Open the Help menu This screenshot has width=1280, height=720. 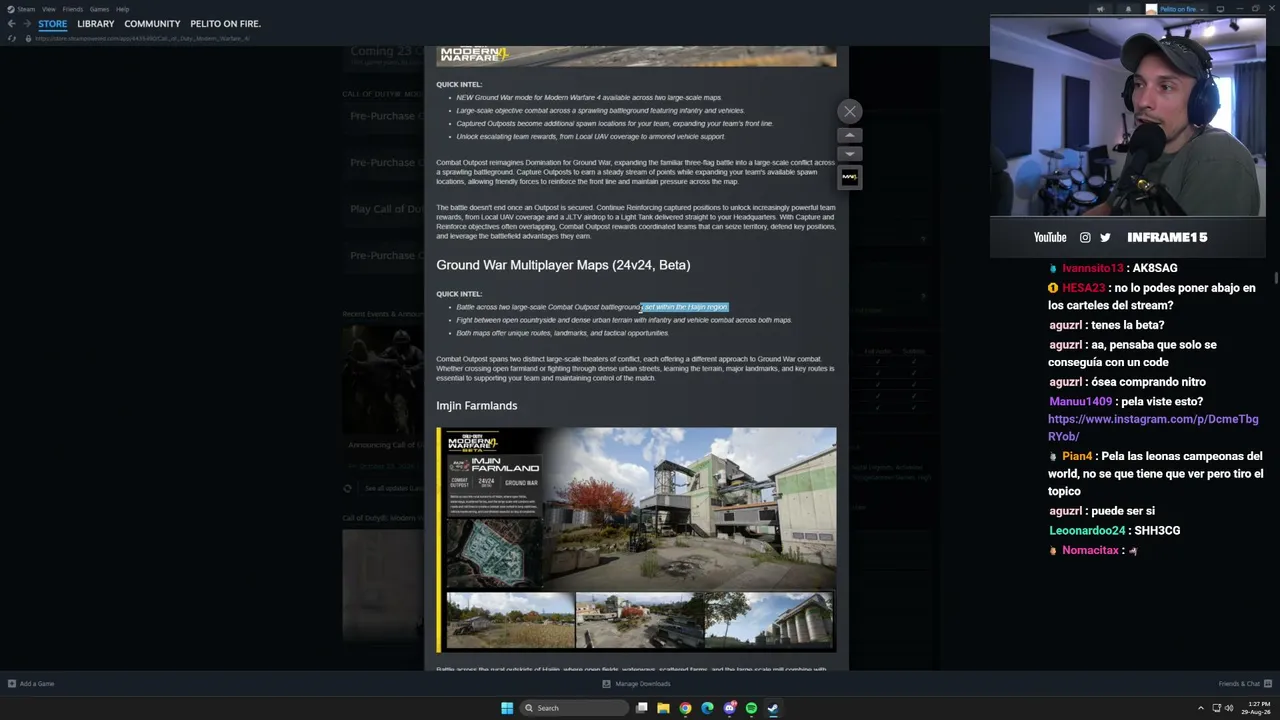(x=122, y=9)
